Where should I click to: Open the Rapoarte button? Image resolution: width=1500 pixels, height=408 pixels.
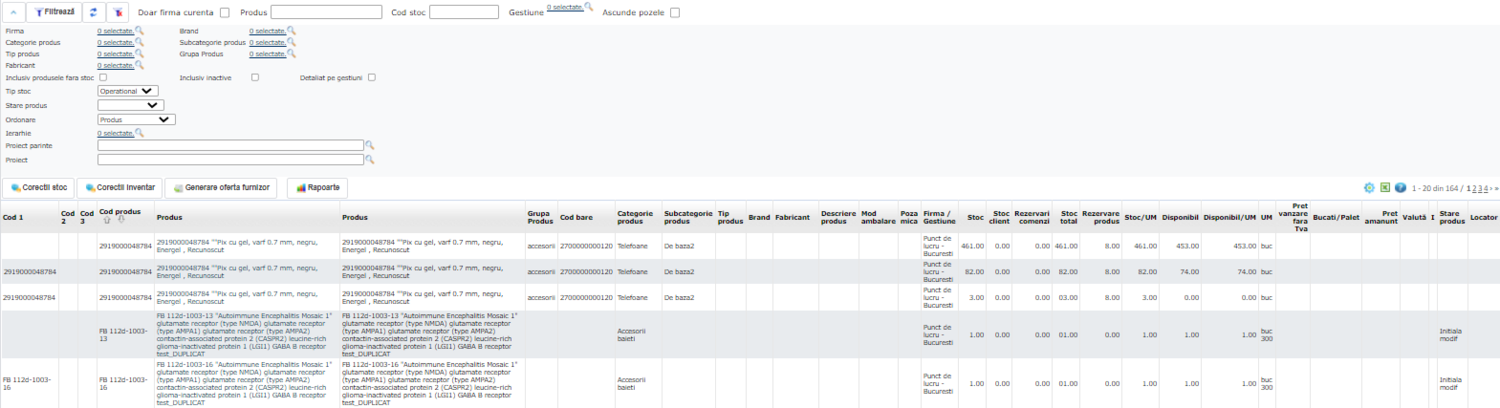click(317, 187)
